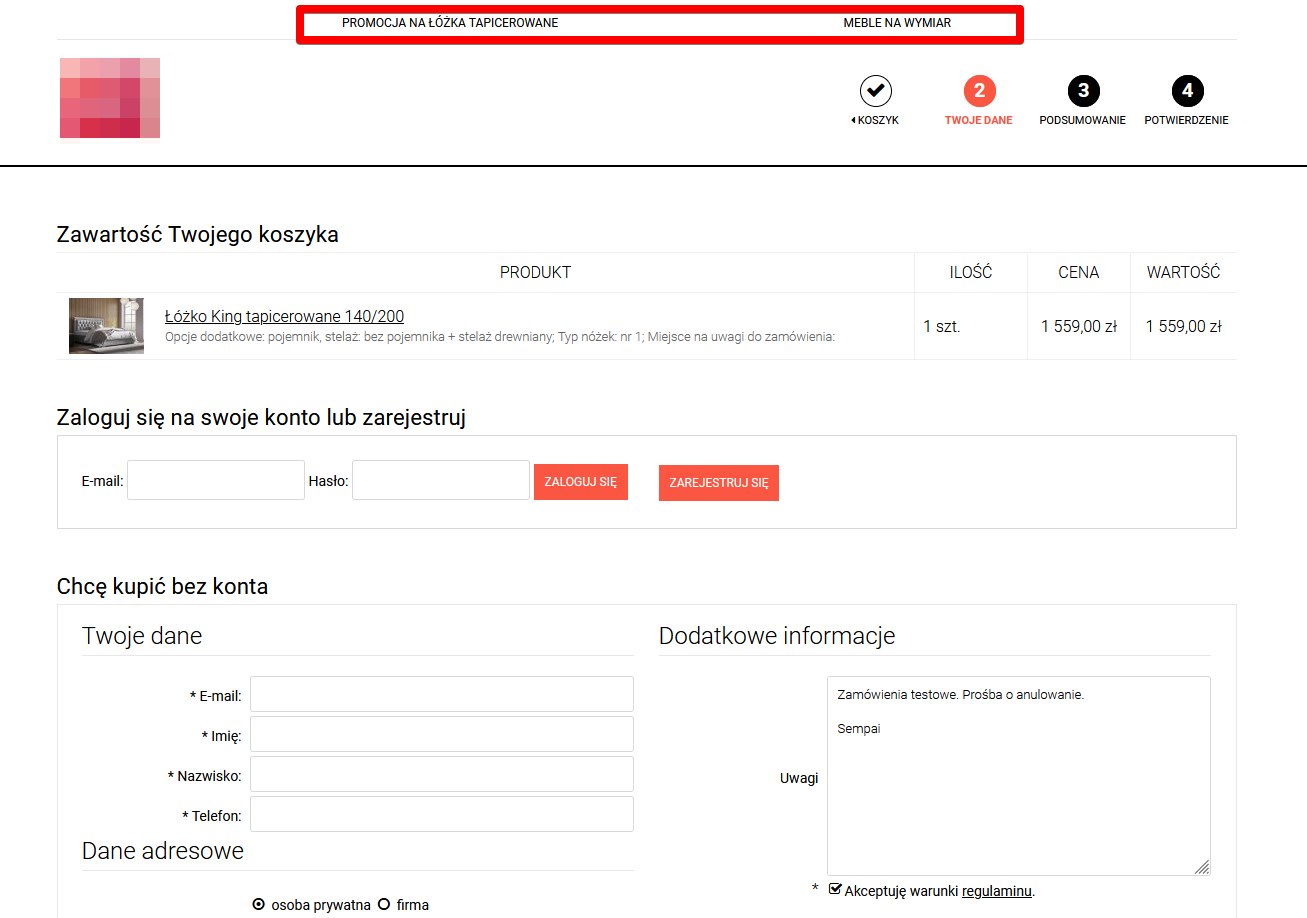Focus the Hasło password field
Screen dimensions: 1307x918
(440, 480)
